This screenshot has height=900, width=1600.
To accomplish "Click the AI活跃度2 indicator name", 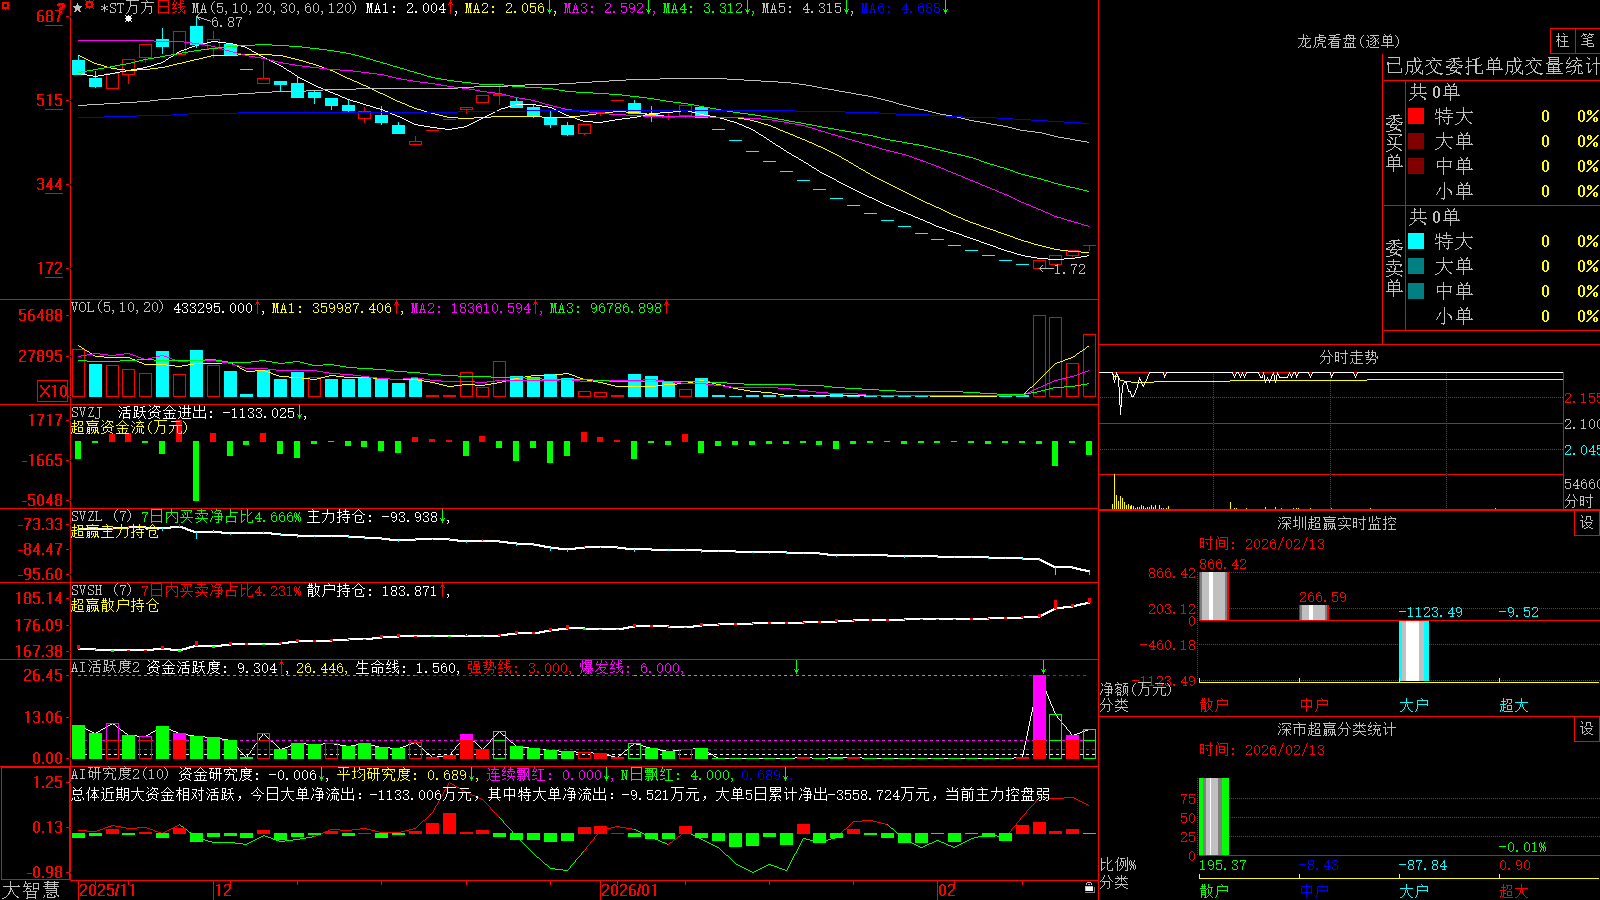I will (x=106, y=668).
